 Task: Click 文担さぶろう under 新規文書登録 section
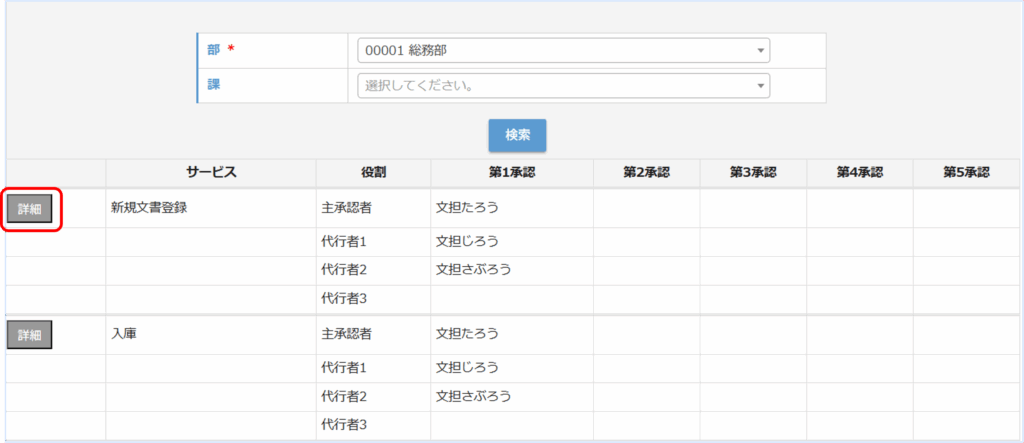point(474,270)
